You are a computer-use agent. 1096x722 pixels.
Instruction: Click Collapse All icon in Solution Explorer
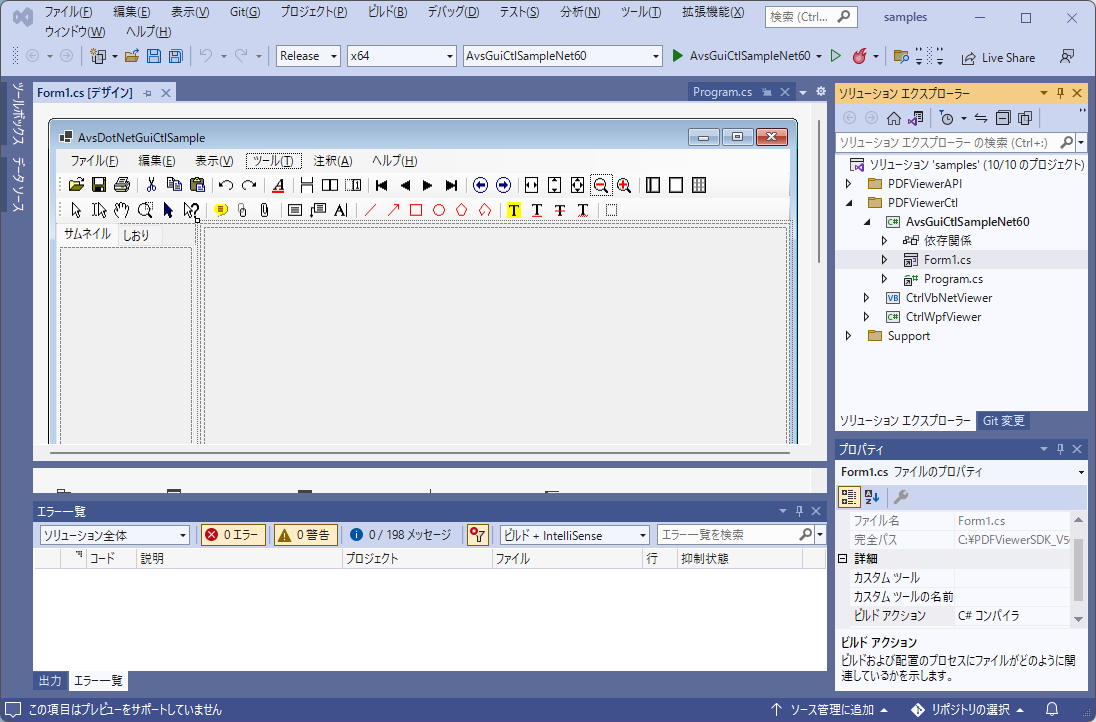[x=1003, y=118]
